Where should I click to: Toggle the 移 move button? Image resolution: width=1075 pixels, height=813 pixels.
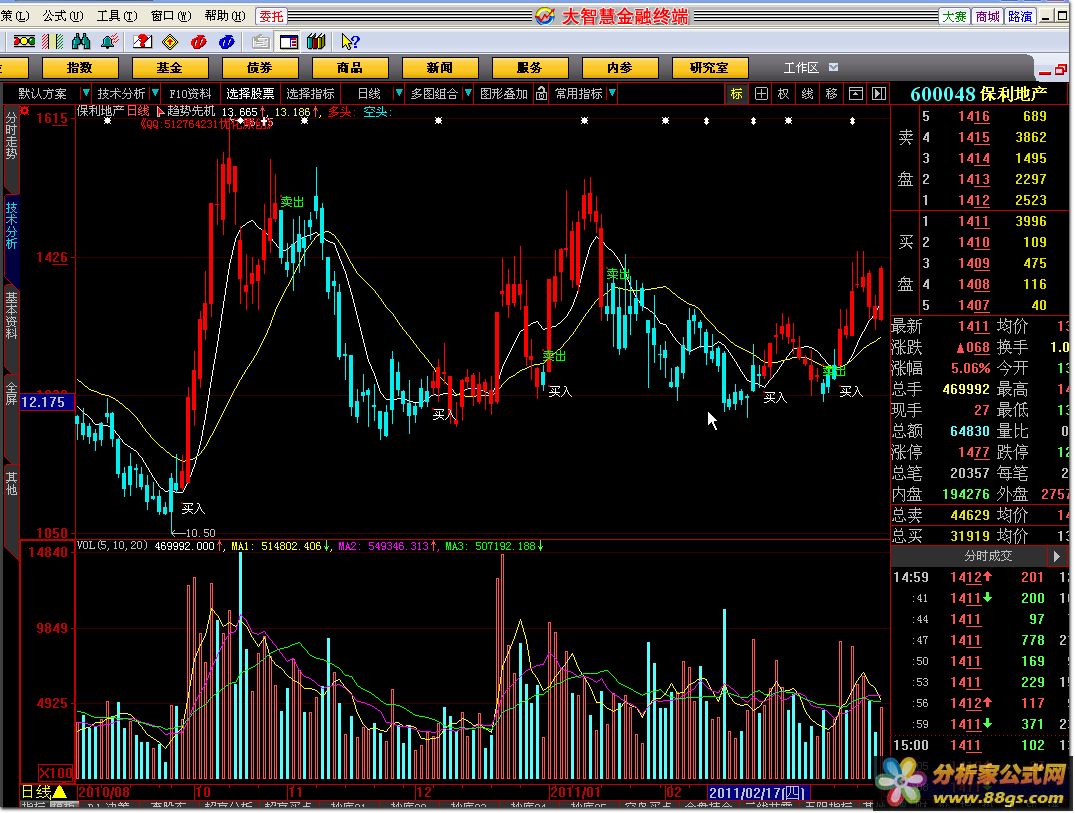click(x=832, y=94)
